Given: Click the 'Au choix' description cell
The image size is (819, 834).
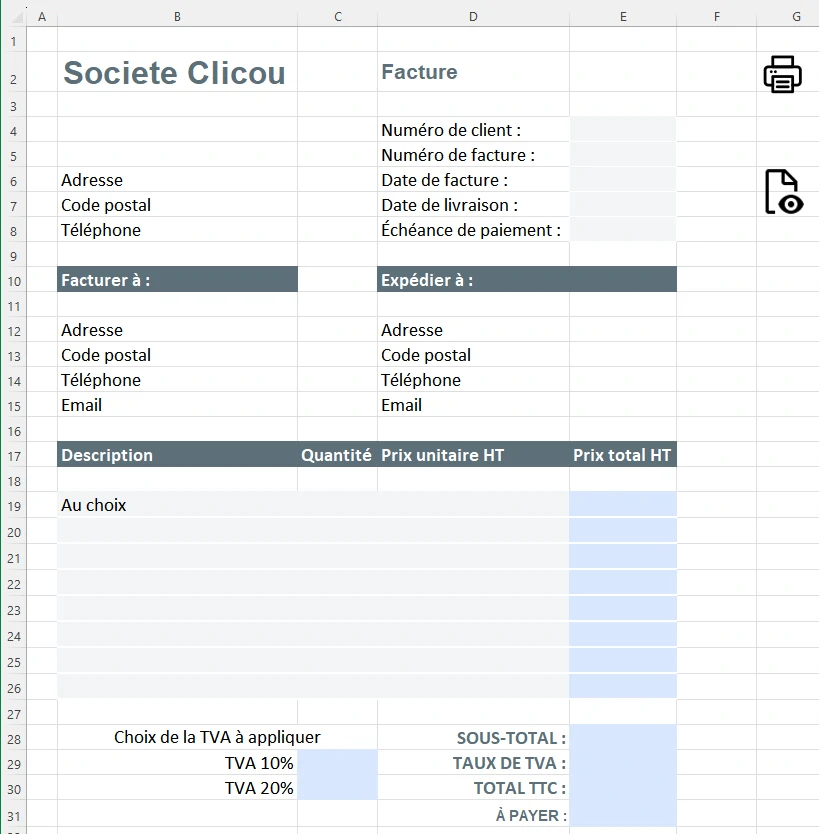Looking at the screenshot, I should click(x=177, y=505).
